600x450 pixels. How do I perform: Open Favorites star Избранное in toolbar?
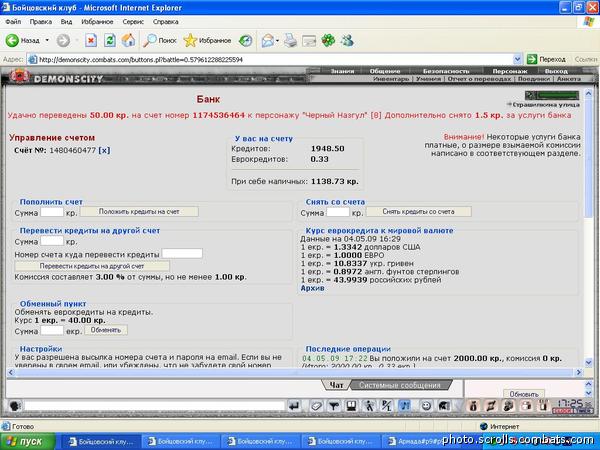207,40
